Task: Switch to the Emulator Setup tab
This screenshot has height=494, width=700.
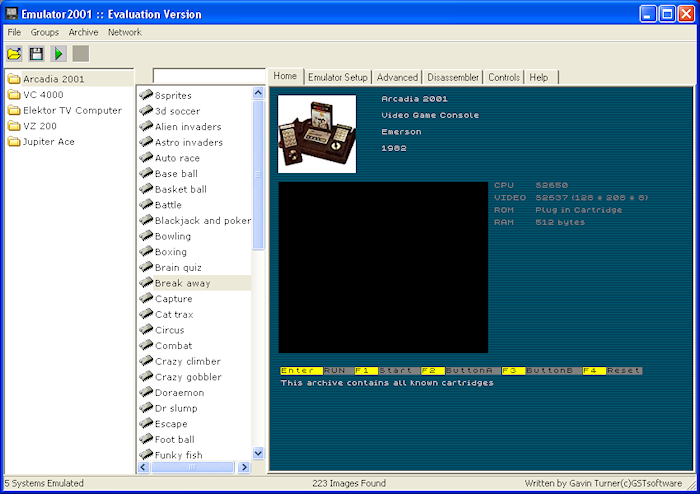Action: (338, 77)
